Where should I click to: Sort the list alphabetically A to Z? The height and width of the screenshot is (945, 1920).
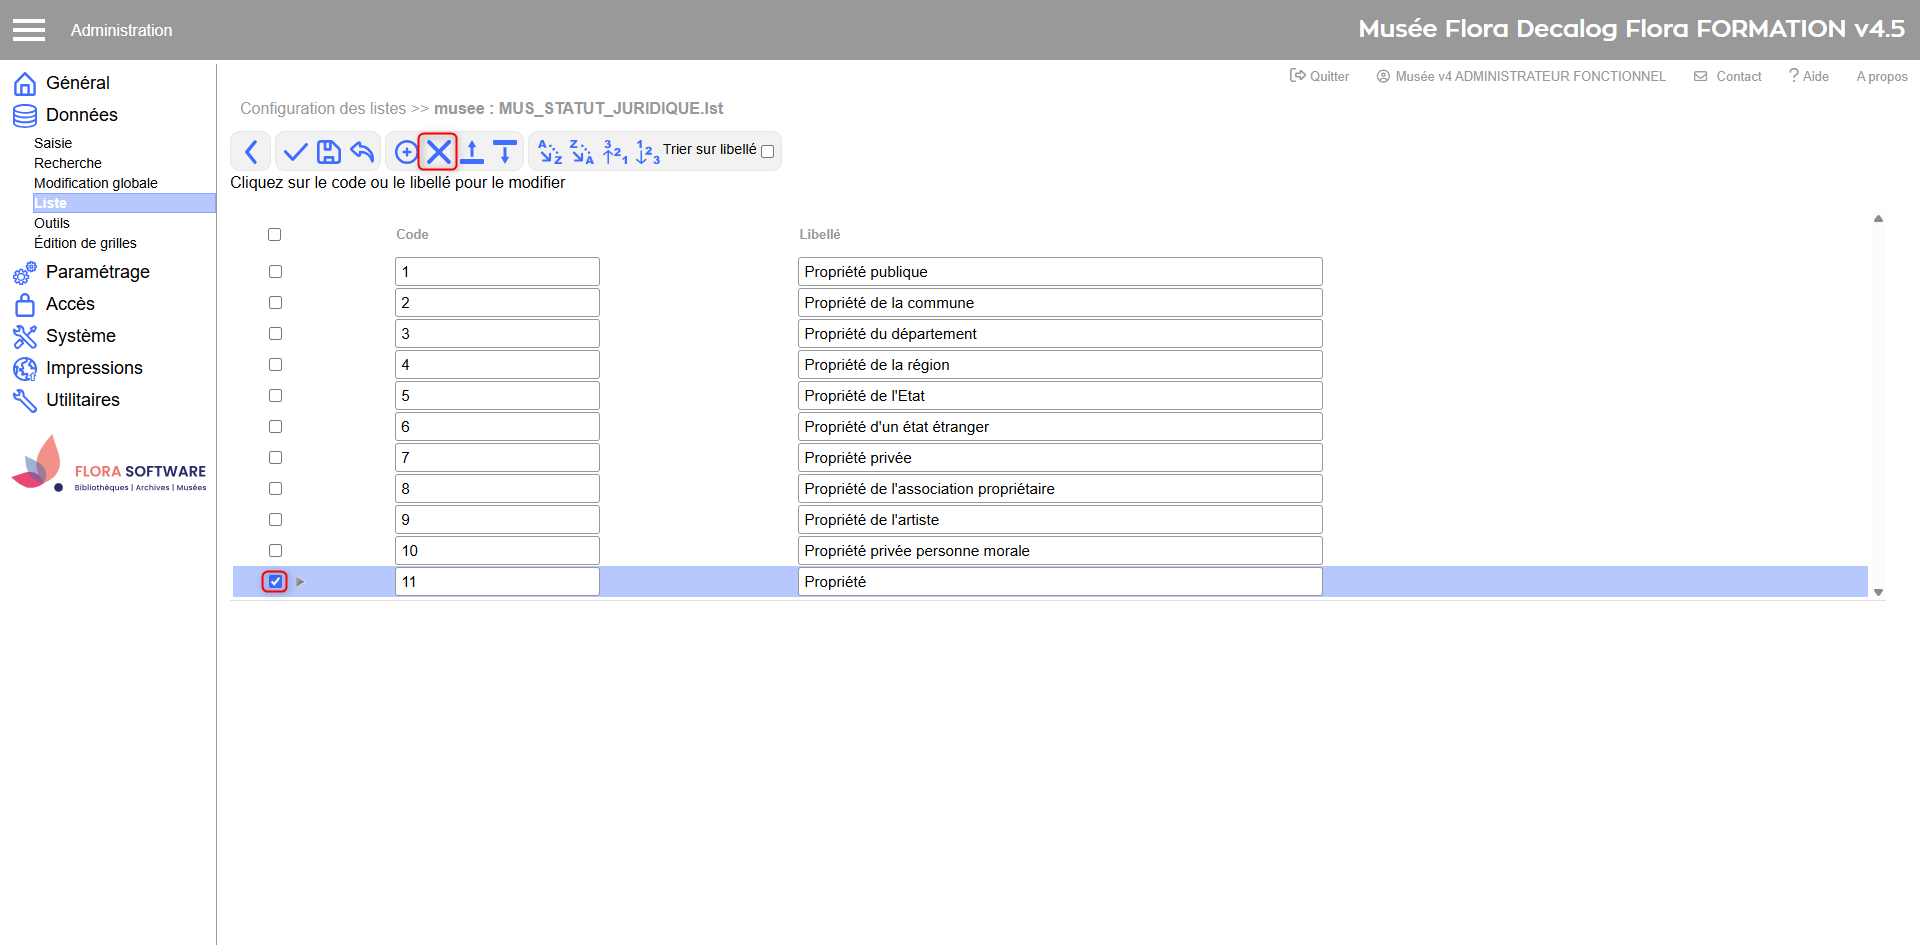click(550, 152)
